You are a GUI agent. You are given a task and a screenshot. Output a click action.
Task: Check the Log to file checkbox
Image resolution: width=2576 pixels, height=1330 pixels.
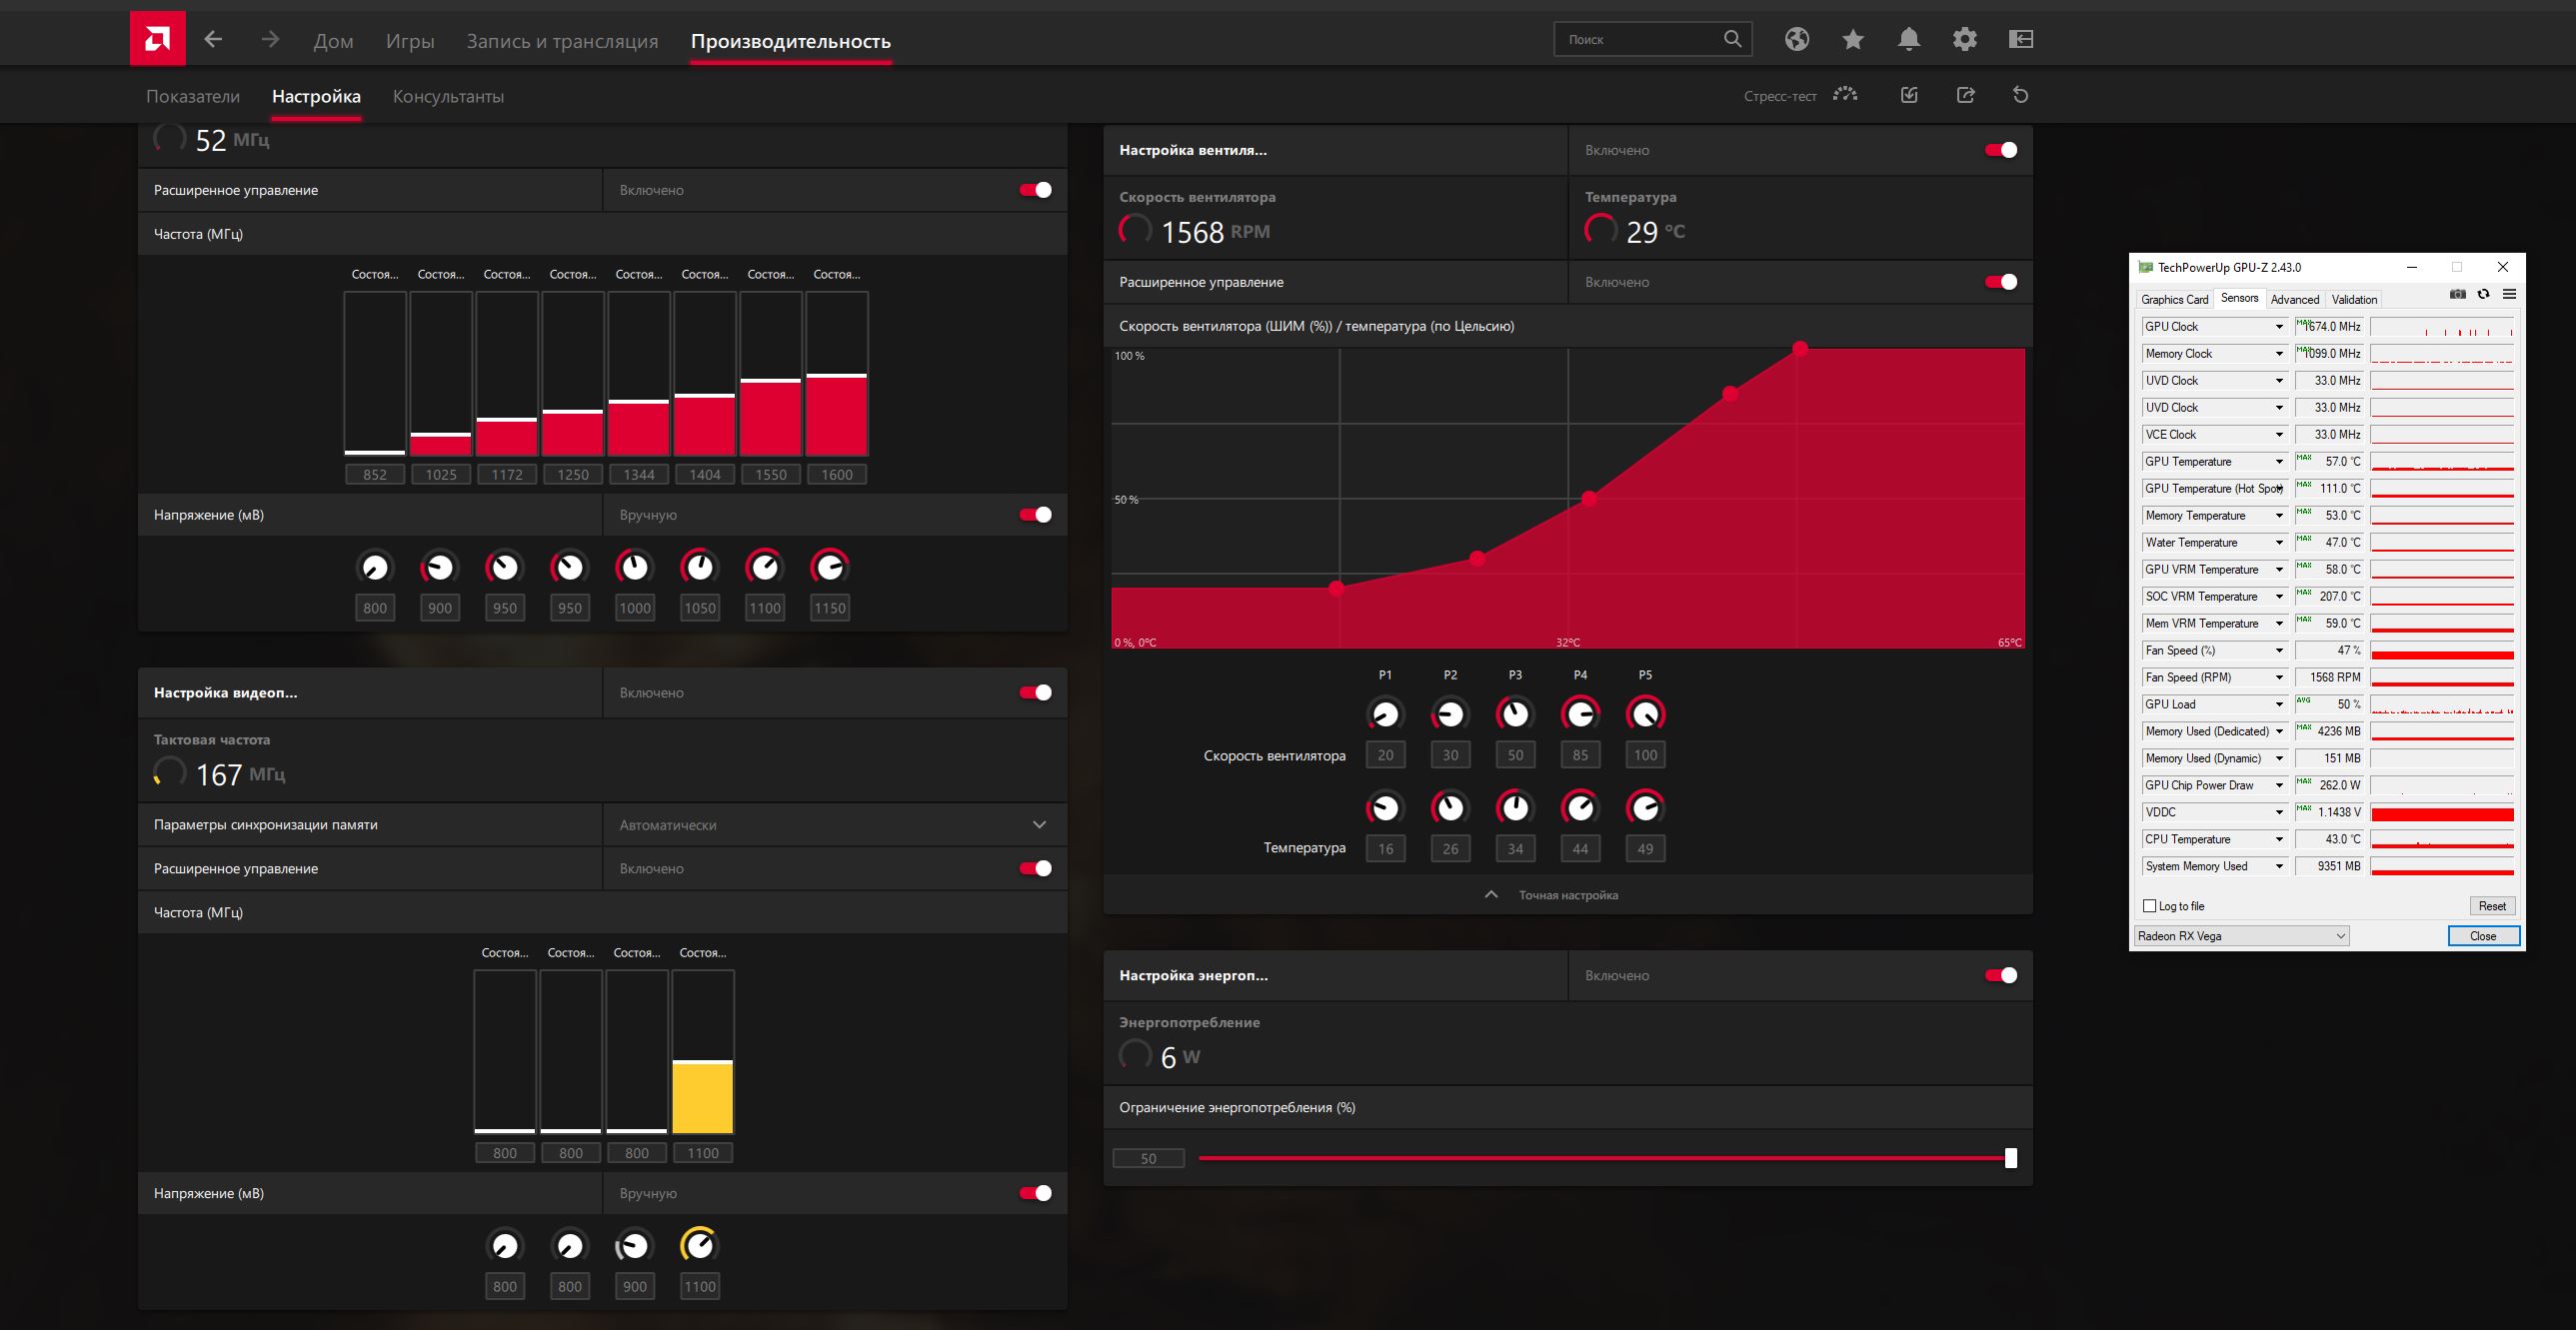(2149, 906)
